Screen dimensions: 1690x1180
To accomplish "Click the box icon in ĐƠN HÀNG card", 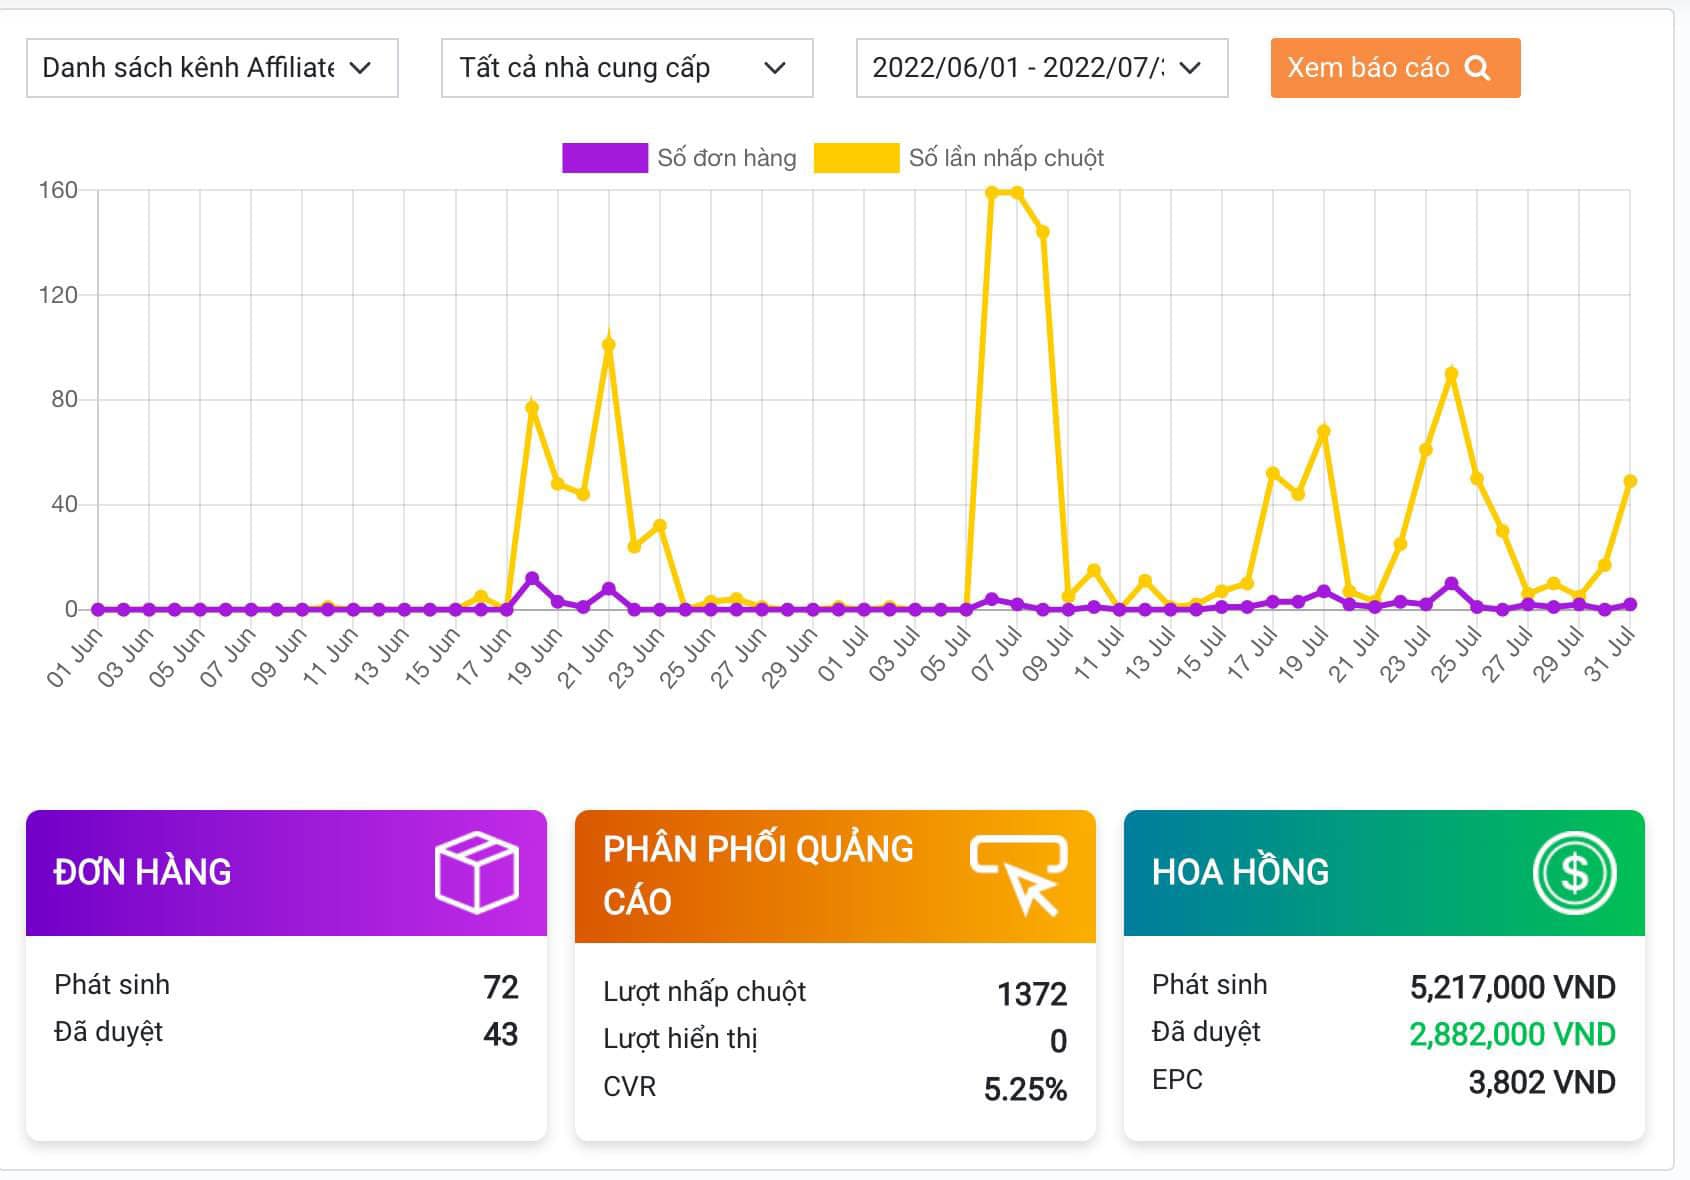I will (x=477, y=872).
